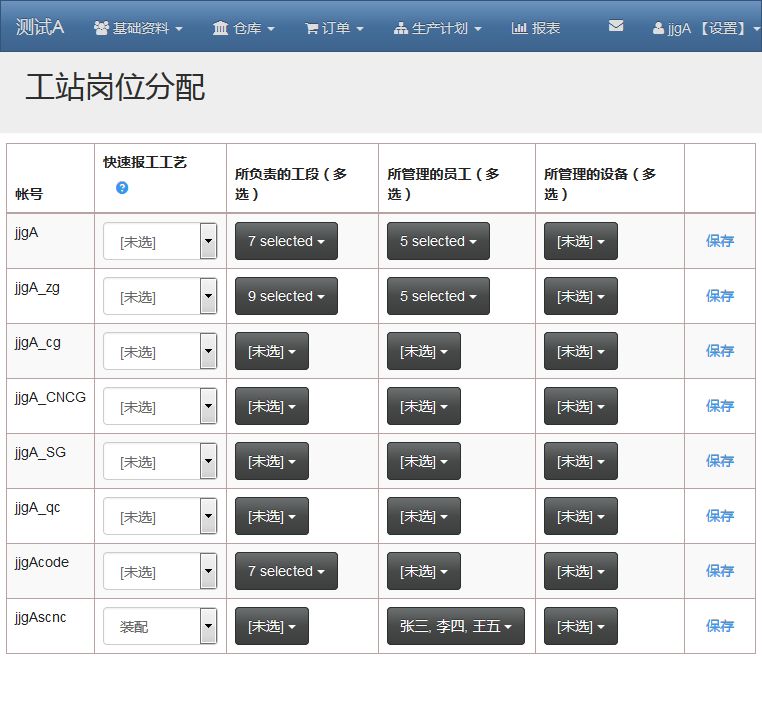Open equipment dropdown for jjgA_qc row
The image size is (762, 714).
tap(580, 516)
